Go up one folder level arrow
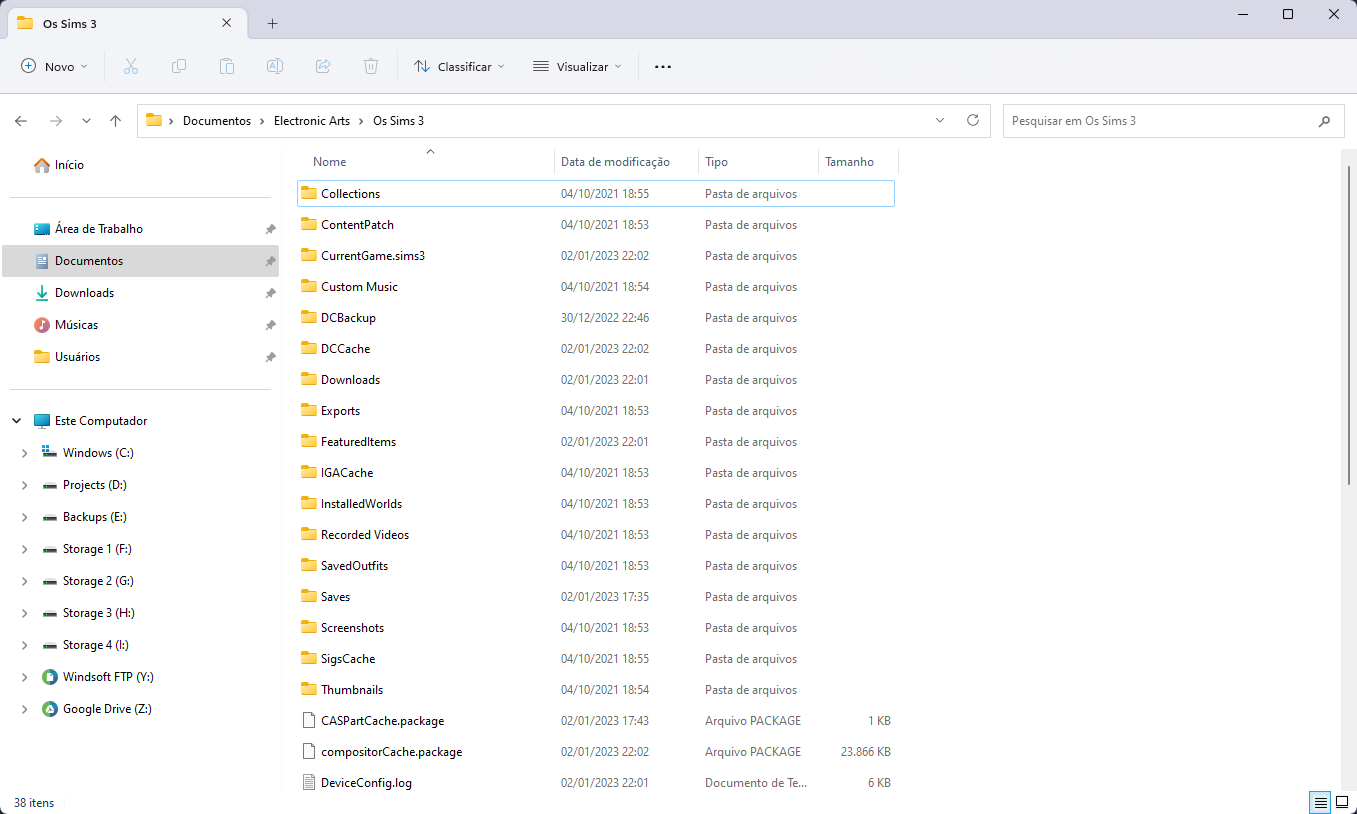The height and width of the screenshot is (814, 1357). click(x=115, y=121)
